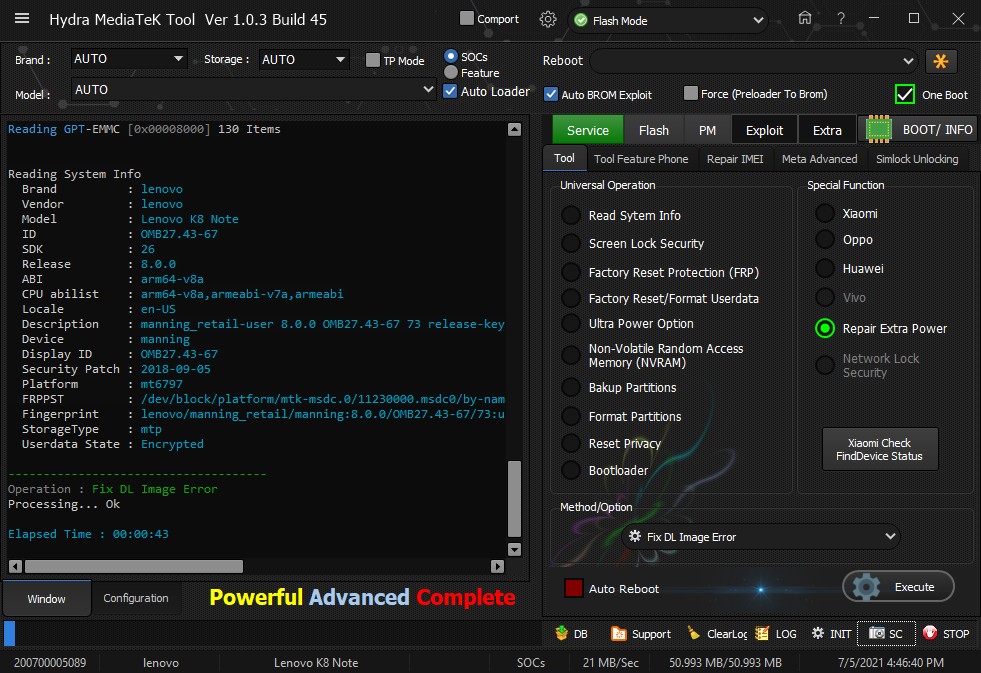
Task: Open the Repair IMEI tab
Action: [x=735, y=159]
